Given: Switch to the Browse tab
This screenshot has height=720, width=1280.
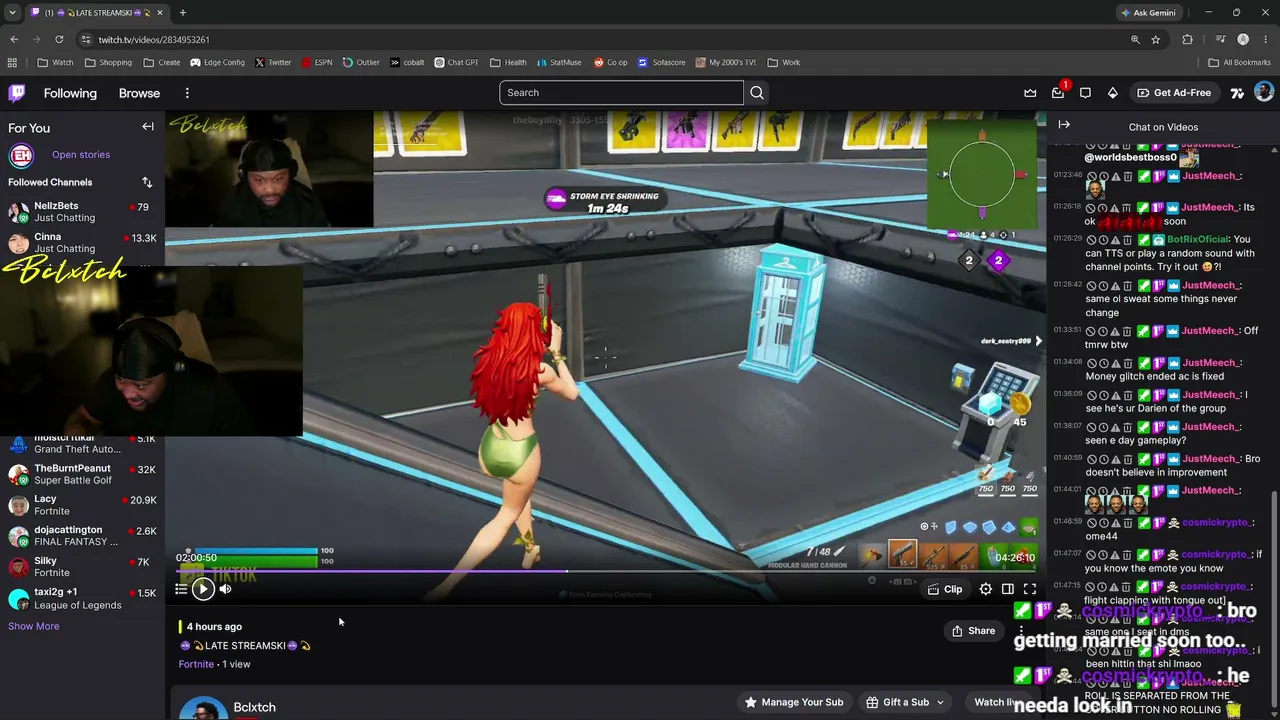Looking at the screenshot, I should [139, 93].
